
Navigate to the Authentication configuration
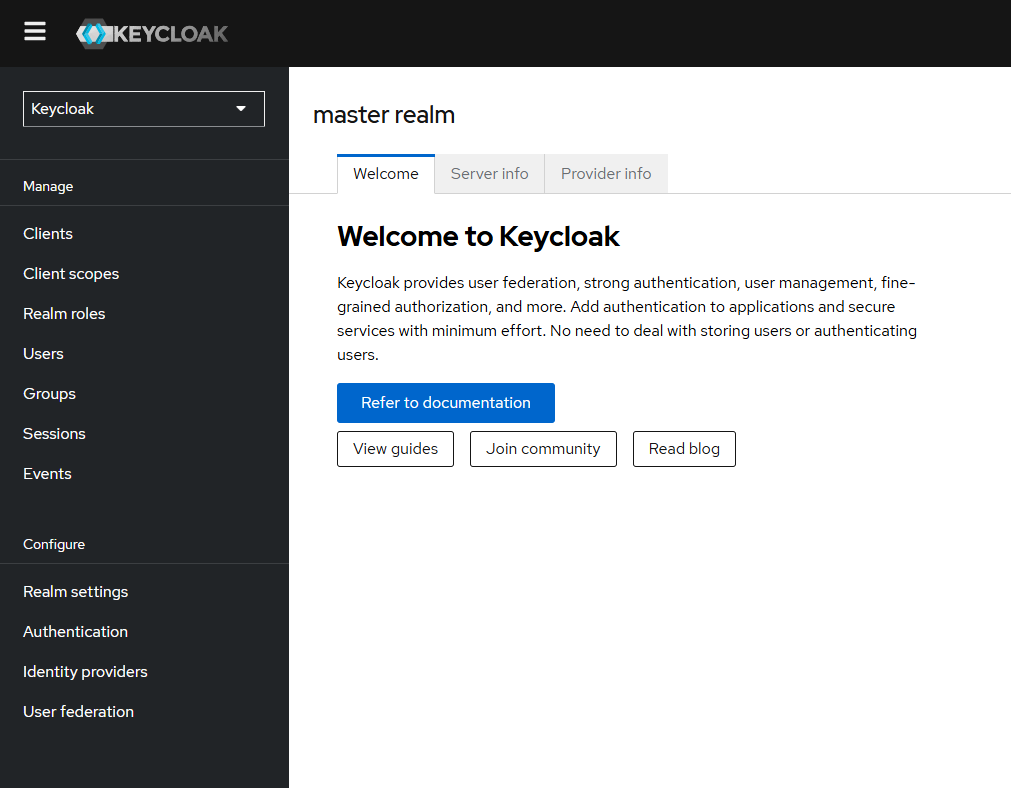coord(75,631)
